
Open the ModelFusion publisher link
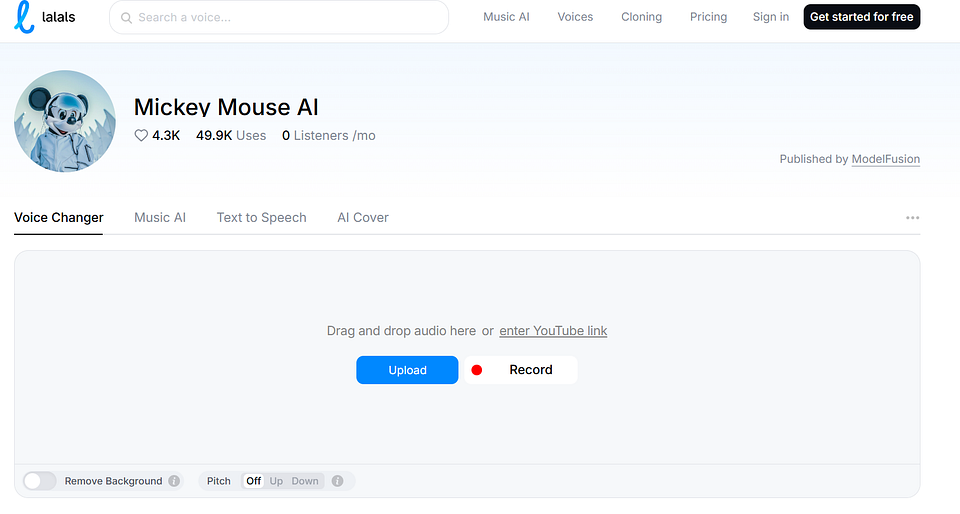(x=885, y=159)
